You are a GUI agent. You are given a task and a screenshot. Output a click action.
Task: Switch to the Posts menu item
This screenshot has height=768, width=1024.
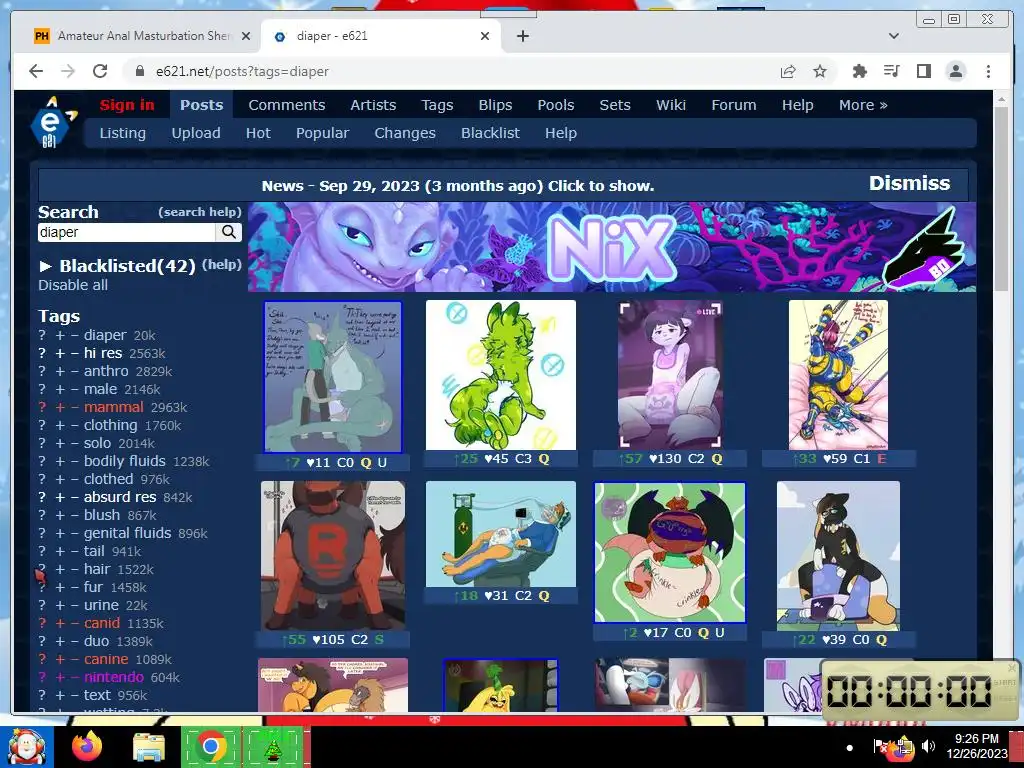click(x=202, y=105)
